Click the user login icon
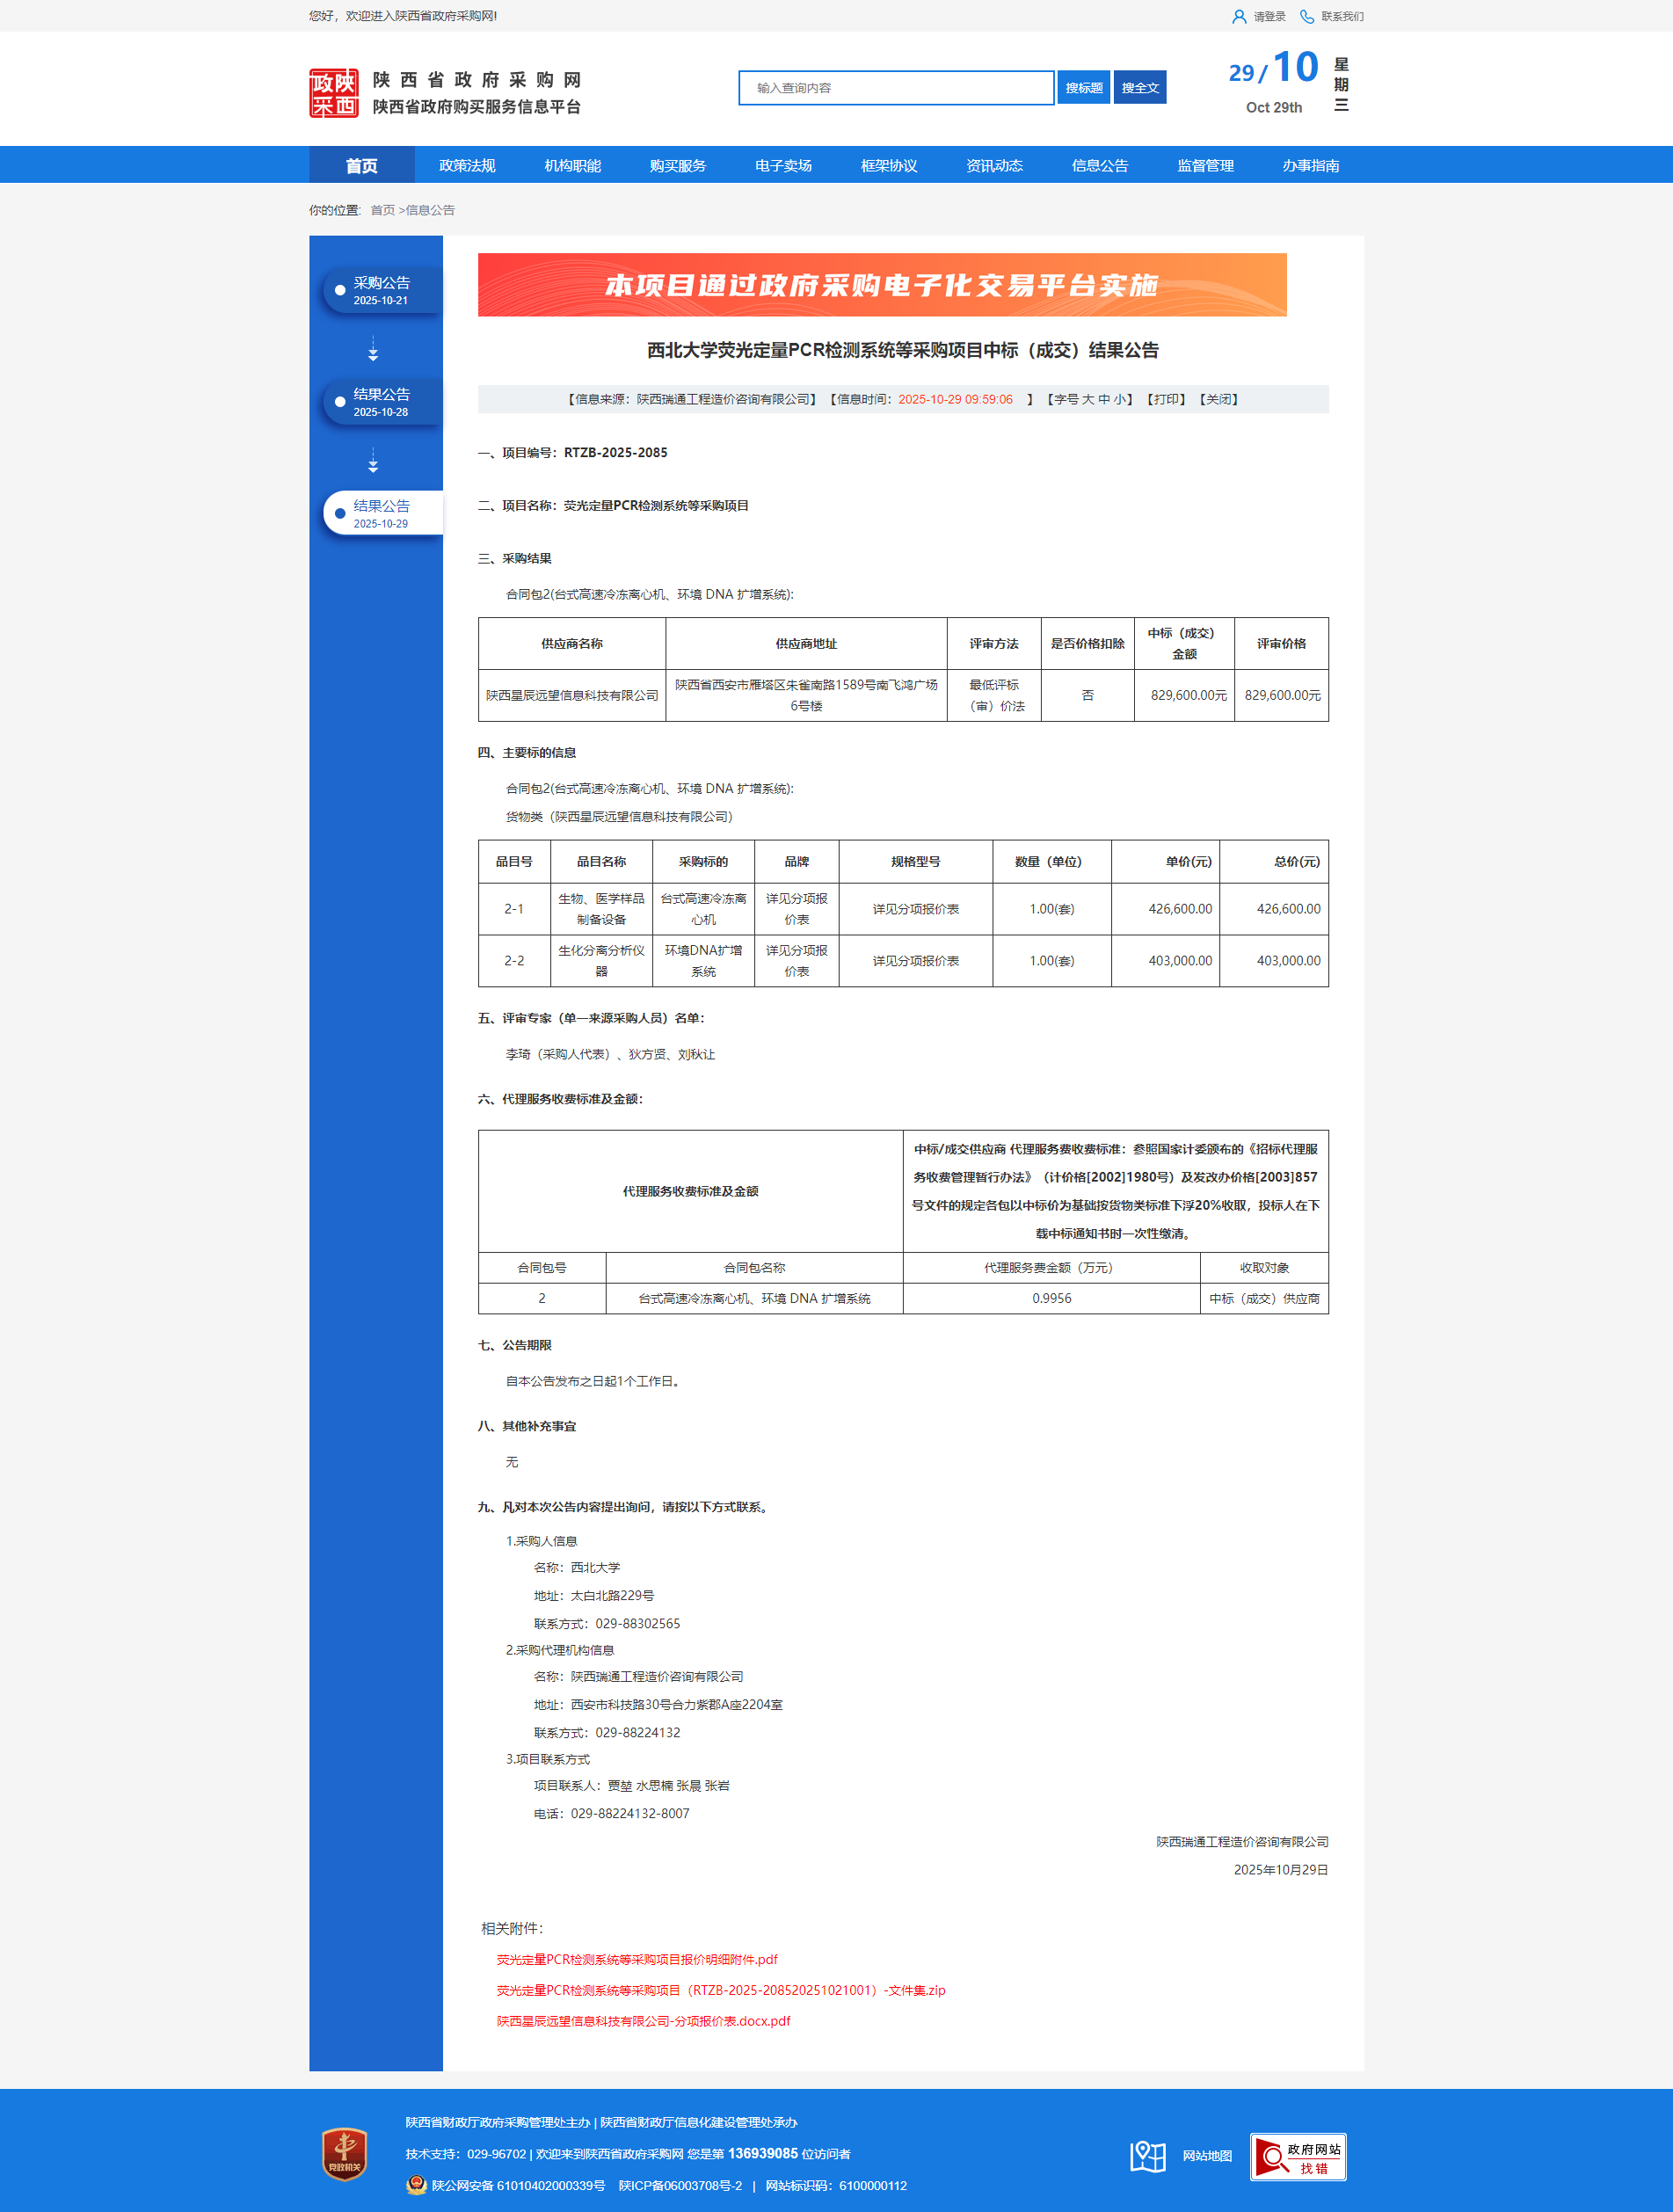Image resolution: width=1673 pixels, height=2212 pixels. 1238,17
